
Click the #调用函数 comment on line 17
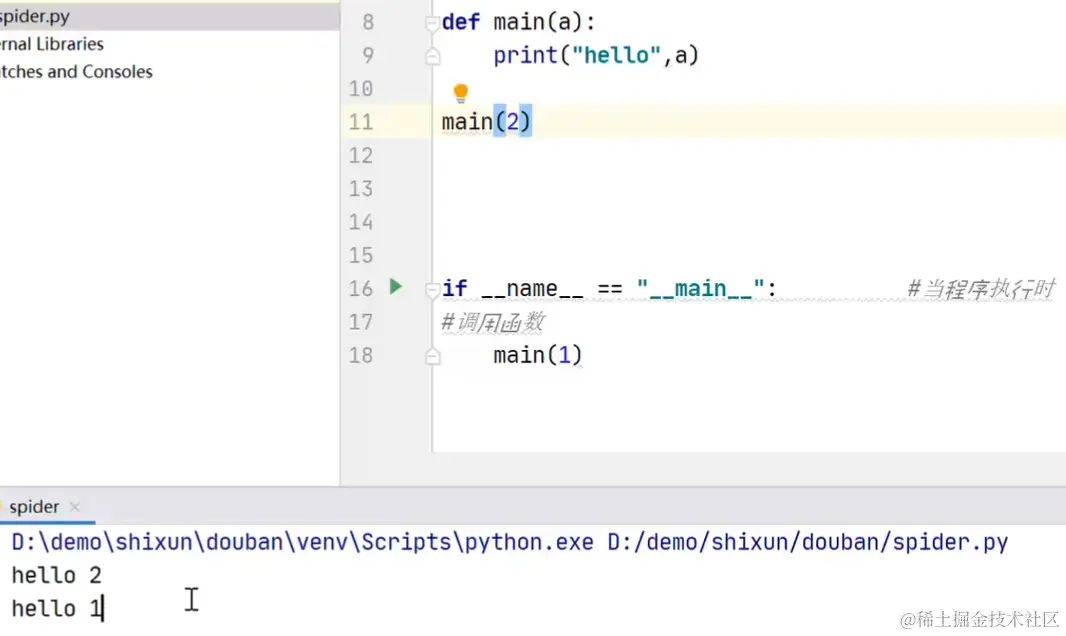tap(493, 322)
